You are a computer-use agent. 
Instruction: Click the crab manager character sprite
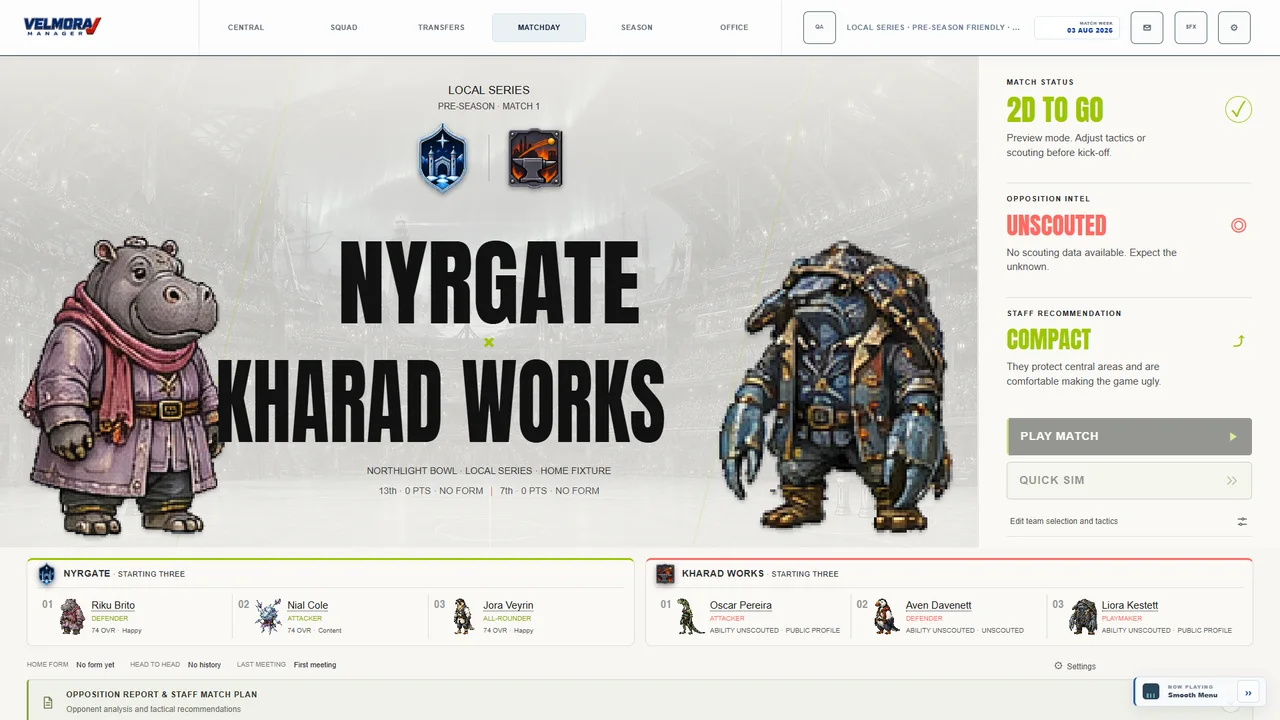[x=833, y=385]
